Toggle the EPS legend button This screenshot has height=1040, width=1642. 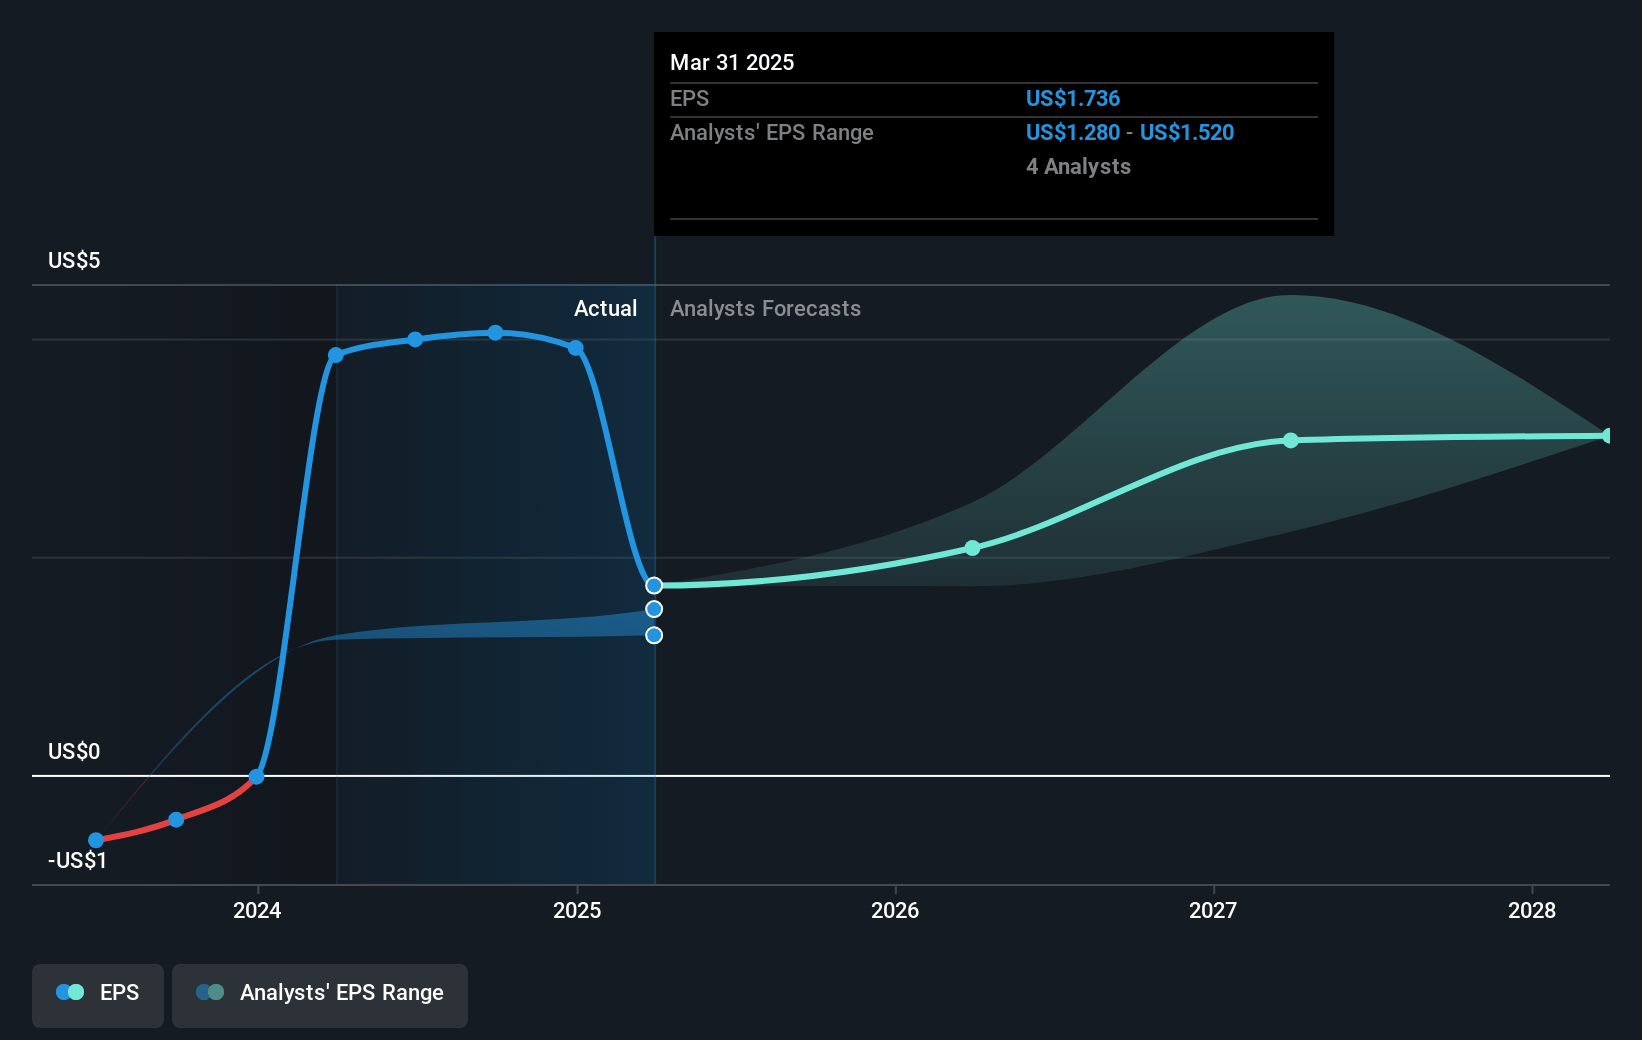(x=98, y=995)
